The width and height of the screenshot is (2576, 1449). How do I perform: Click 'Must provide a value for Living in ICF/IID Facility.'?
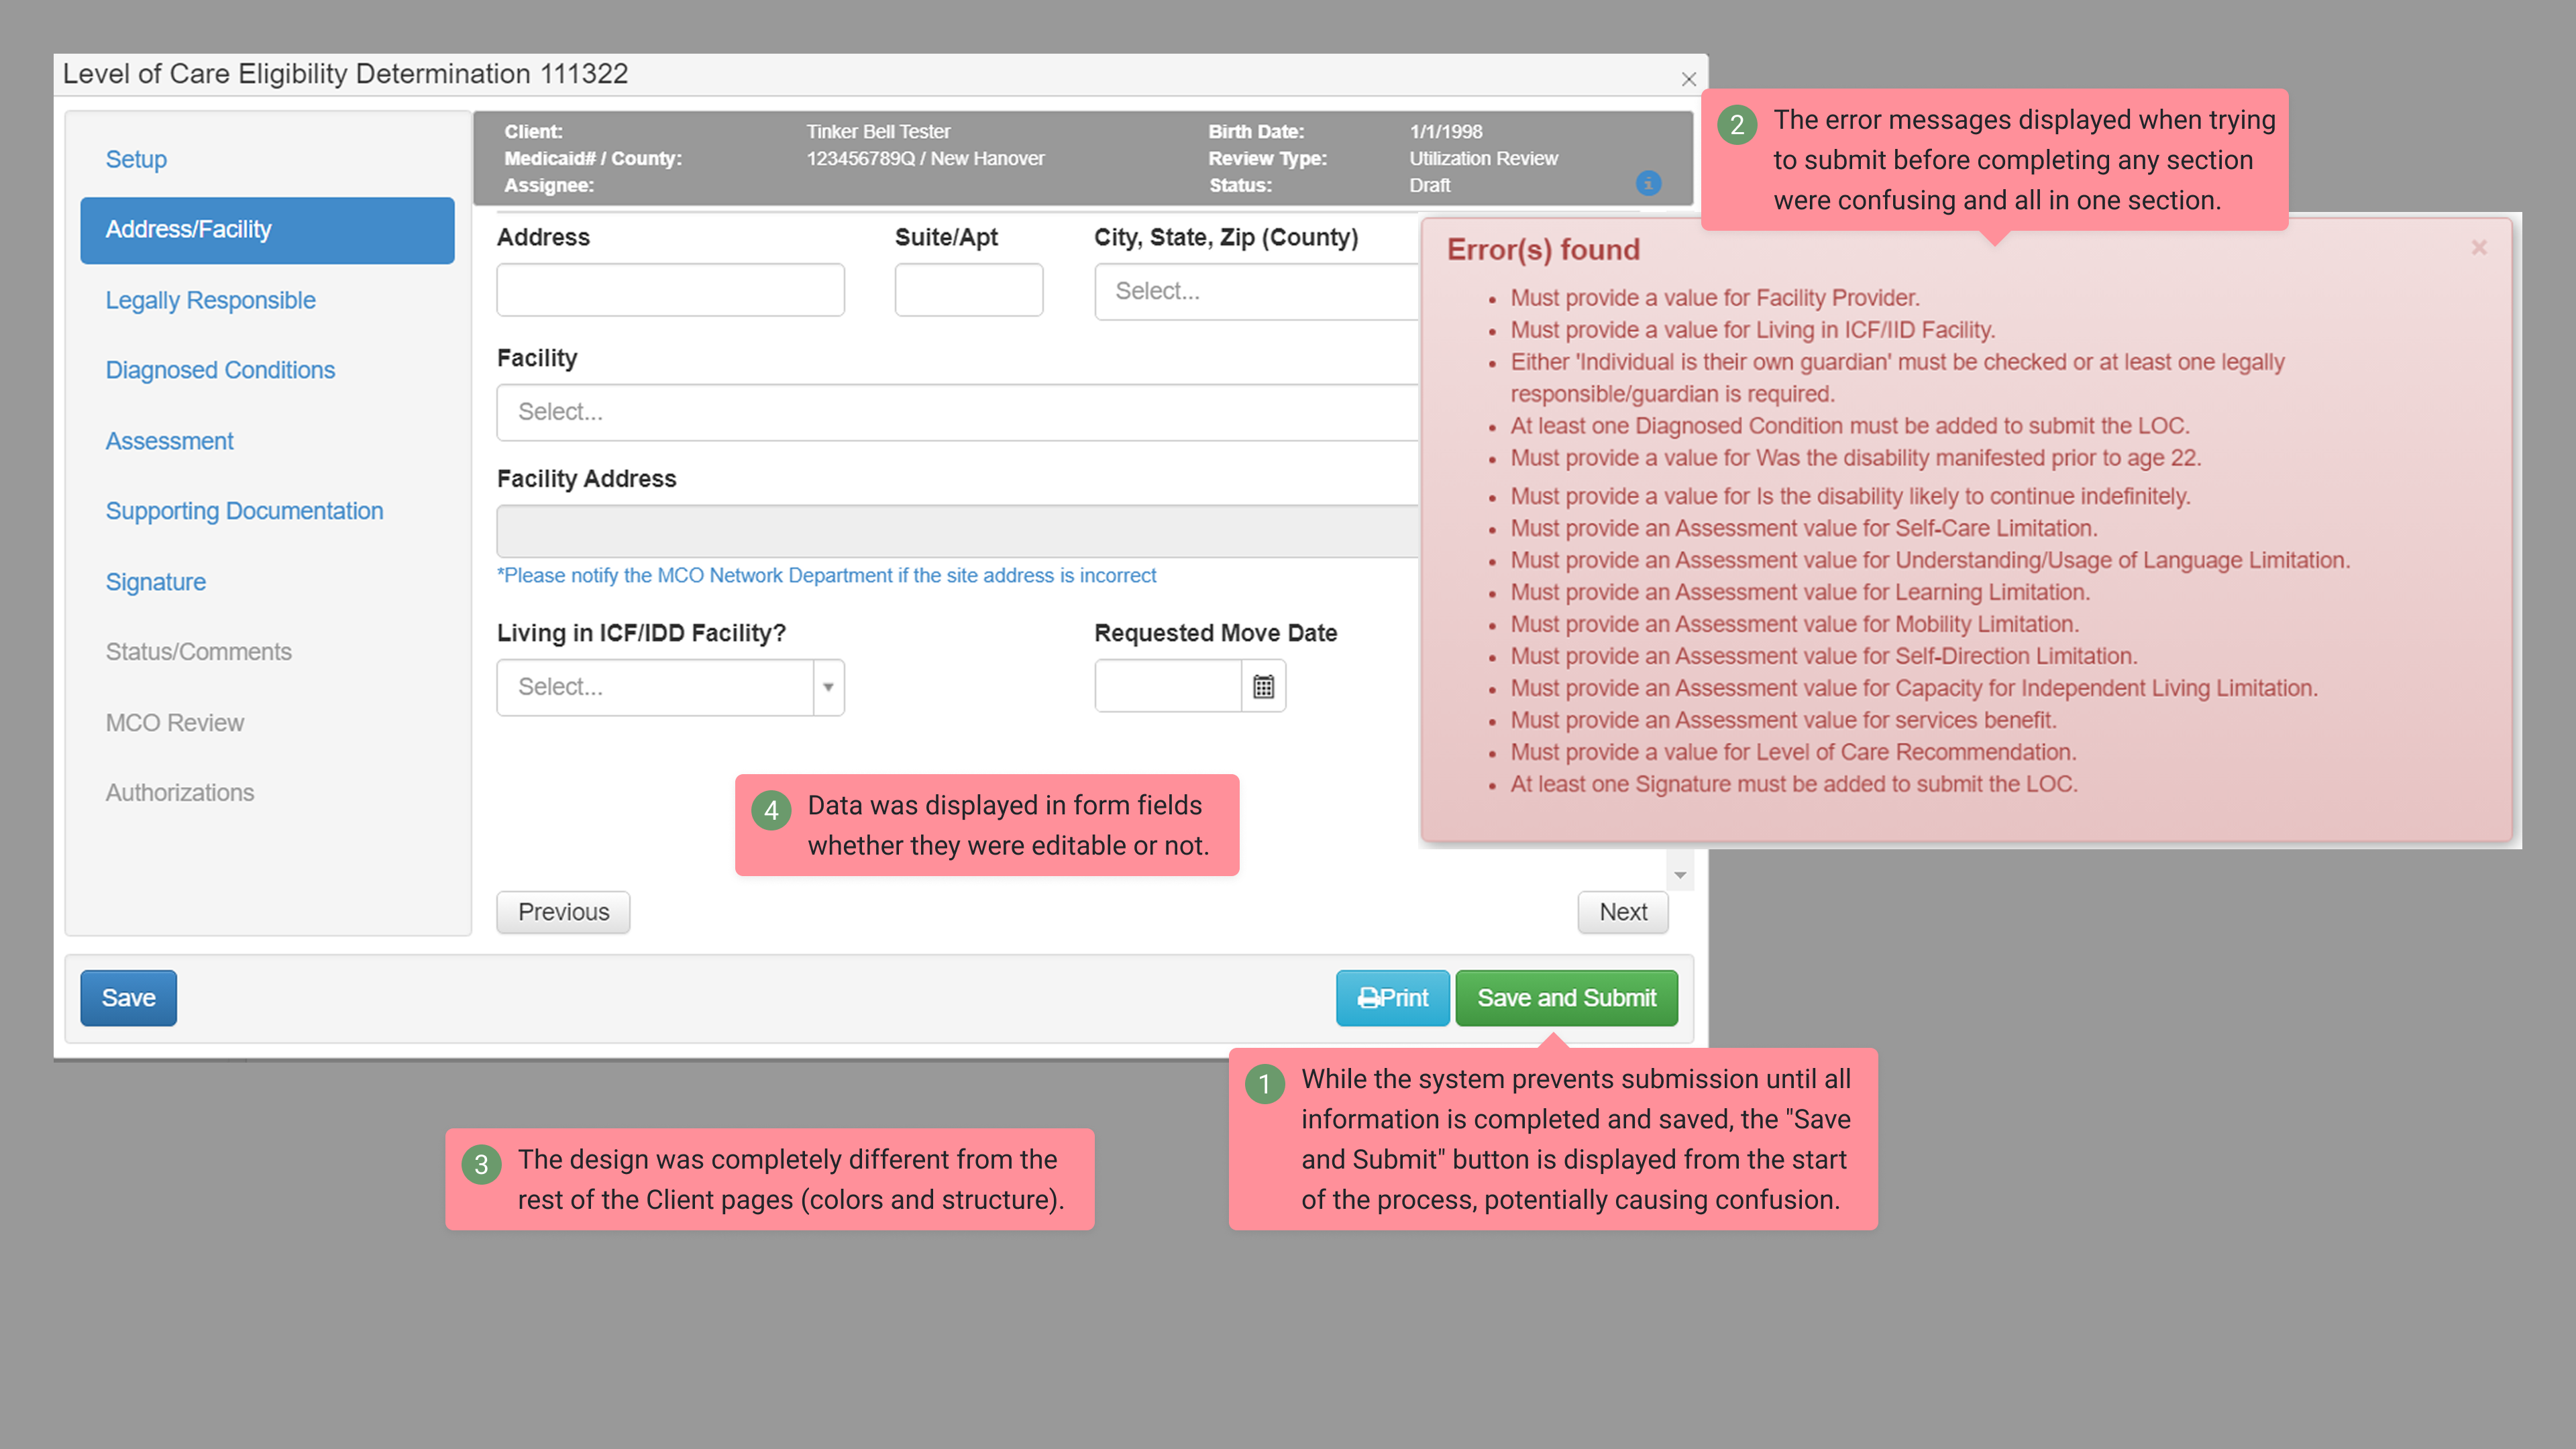click(1752, 330)
